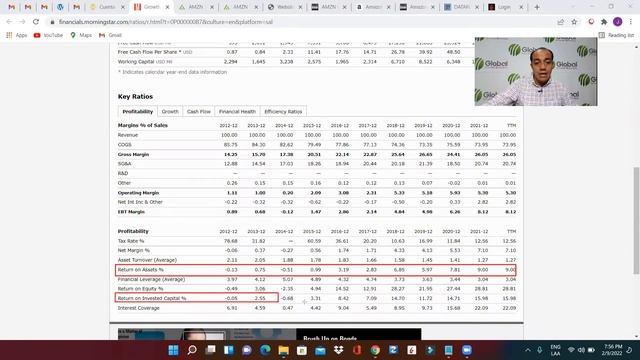Screen dimensions: 640x360
Task: Open the Mail app from the taskbar
Action: click(320, 350)
